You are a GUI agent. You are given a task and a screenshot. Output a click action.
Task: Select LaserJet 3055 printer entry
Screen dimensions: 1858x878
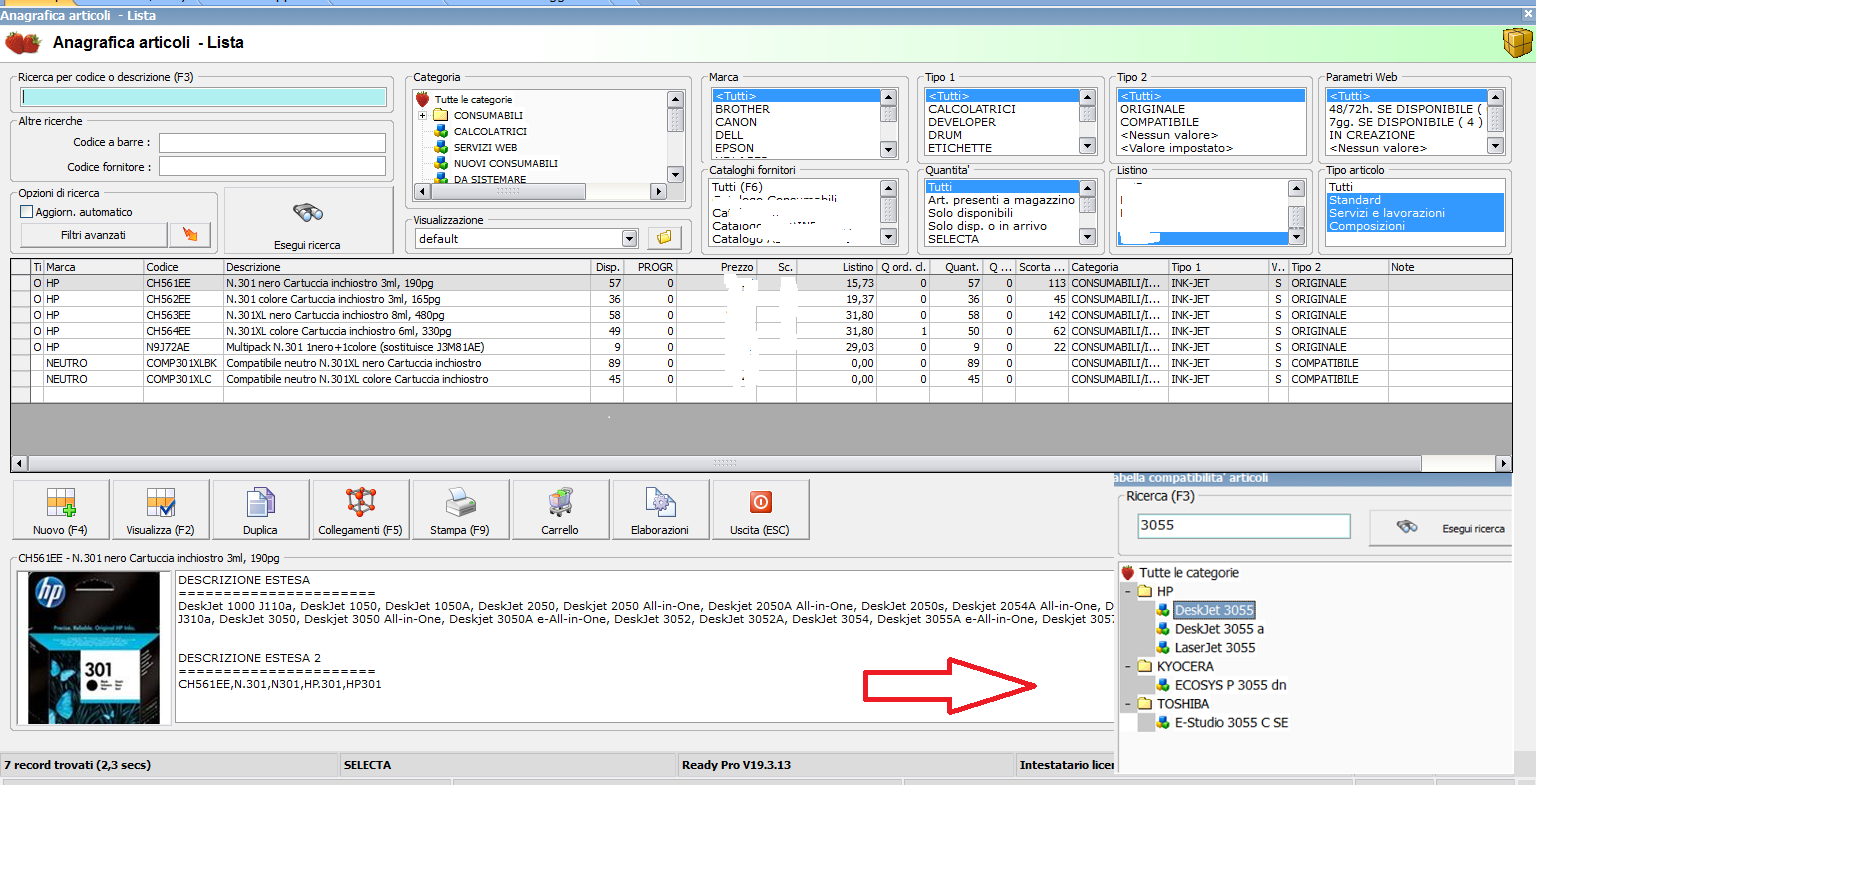(1215, 648)
